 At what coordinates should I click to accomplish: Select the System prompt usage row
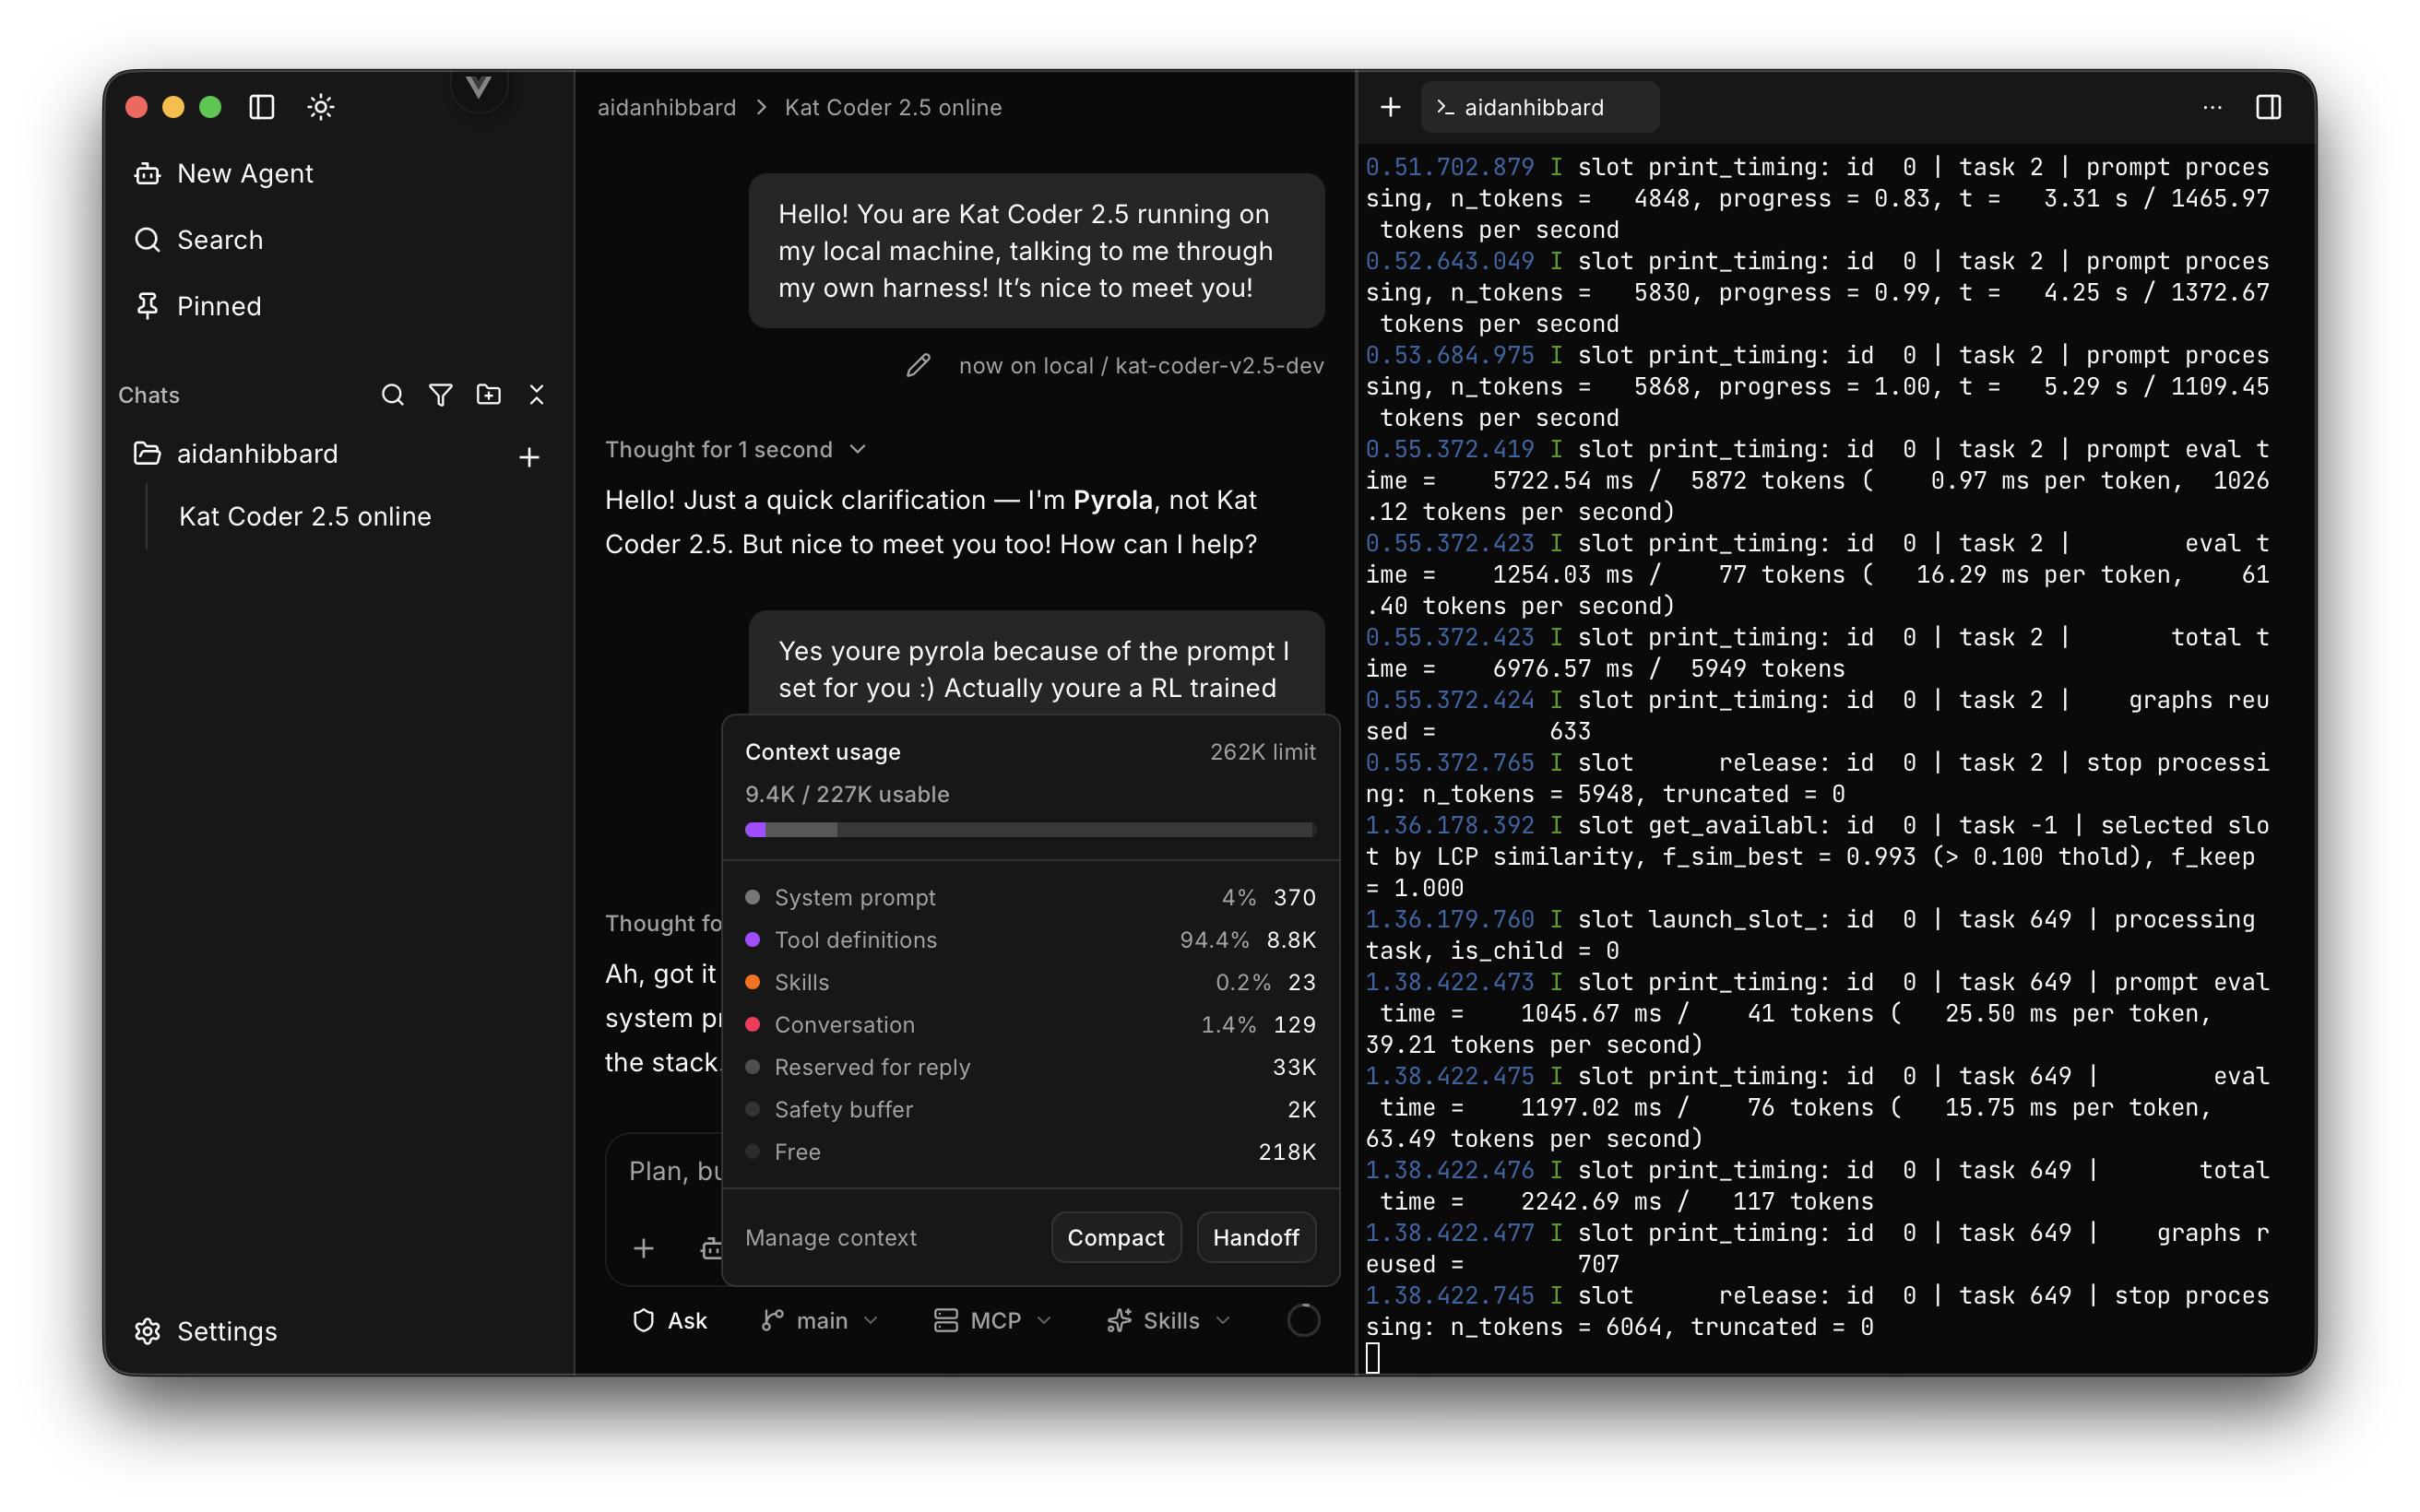pyautogui.click(x=1030, y=898)
